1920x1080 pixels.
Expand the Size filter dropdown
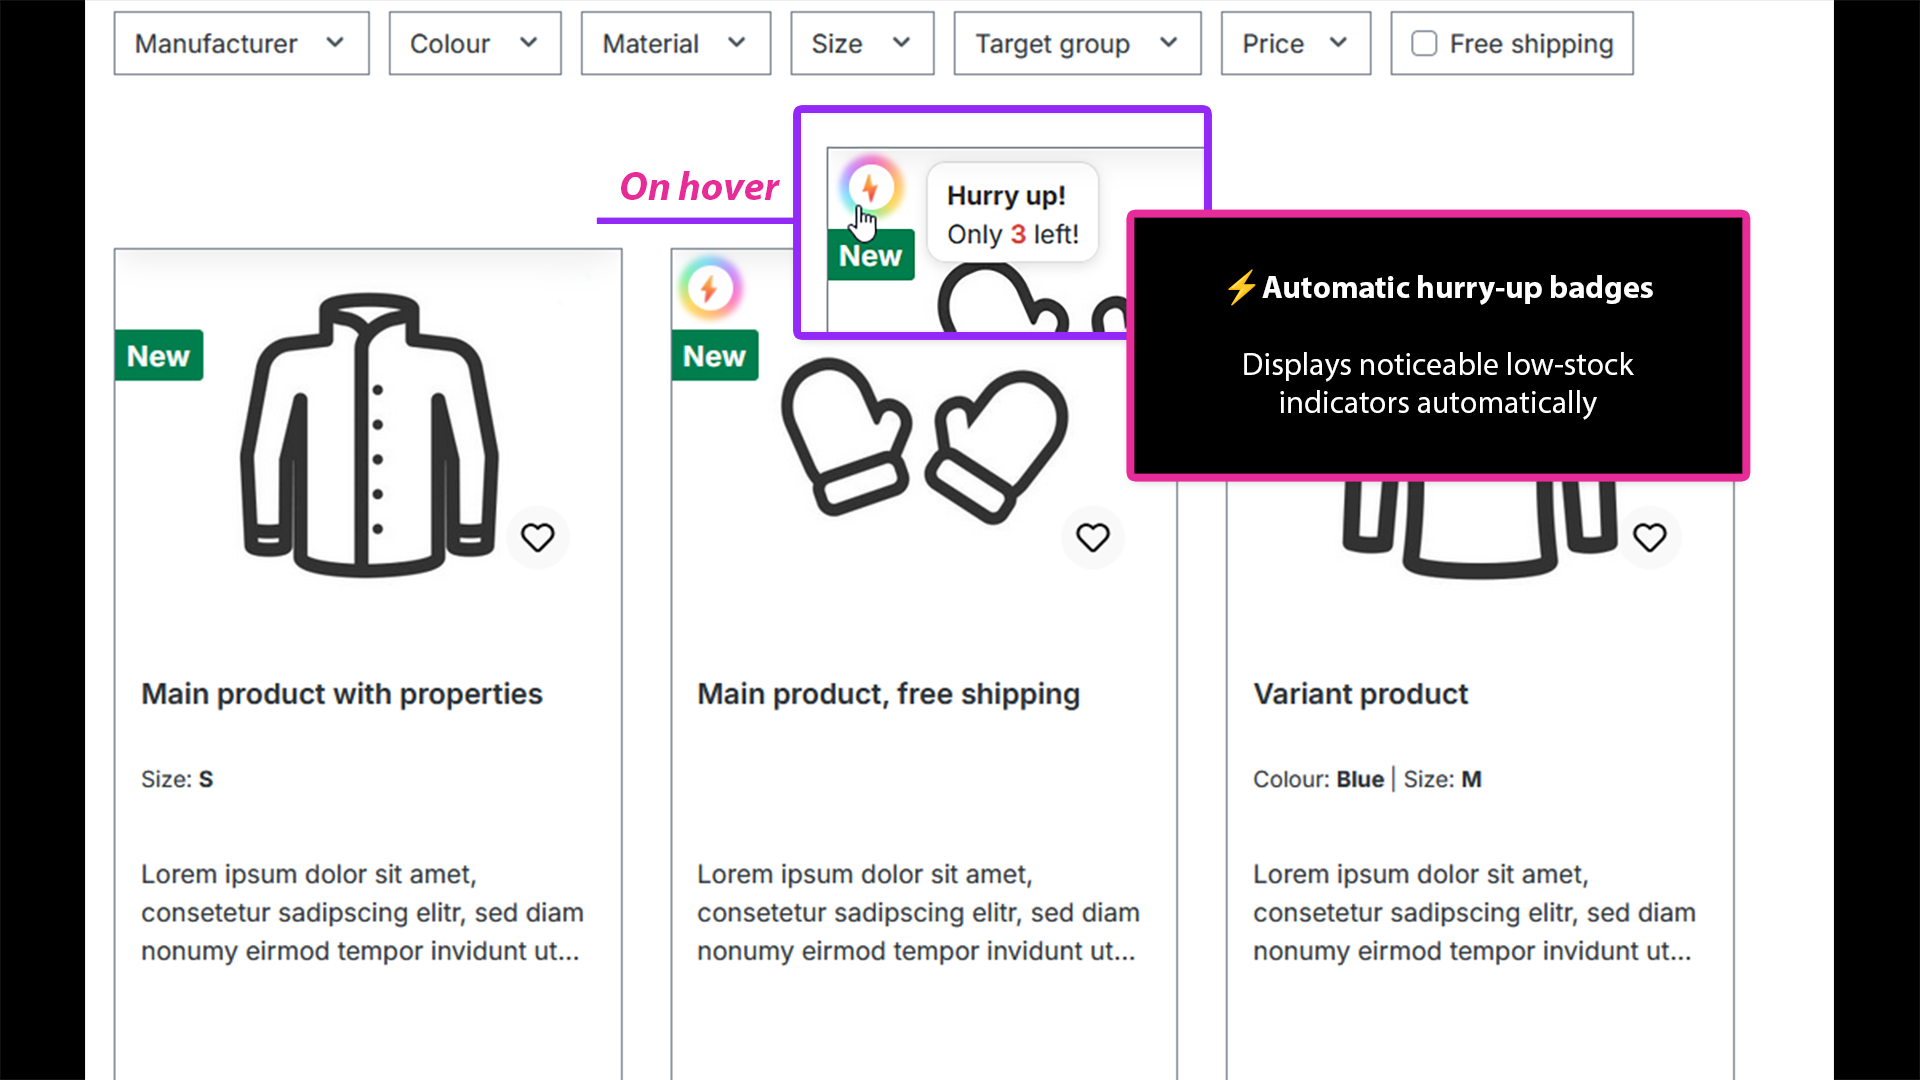tap(862, 43)
